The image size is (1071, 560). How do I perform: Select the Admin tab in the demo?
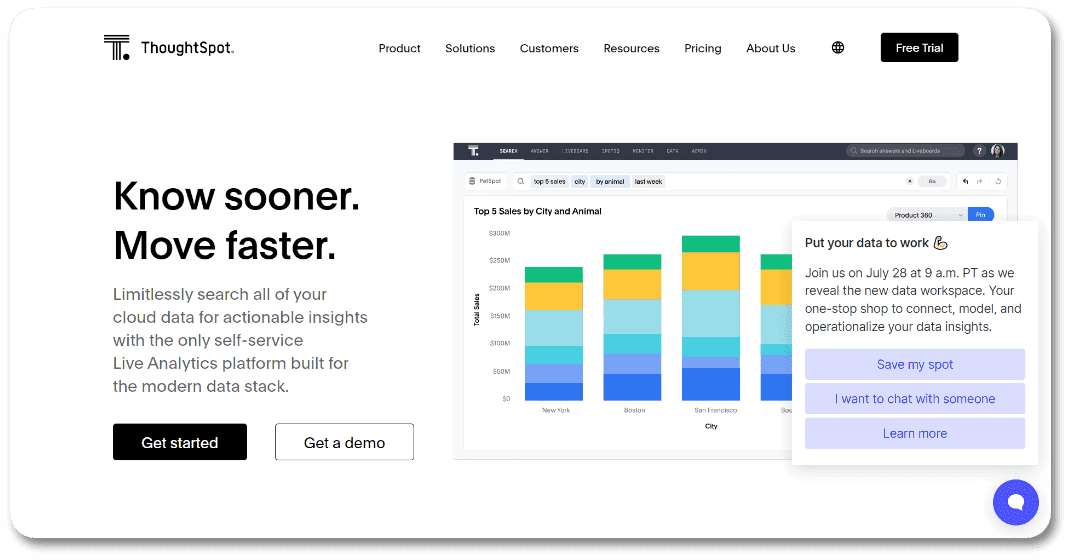699,151
